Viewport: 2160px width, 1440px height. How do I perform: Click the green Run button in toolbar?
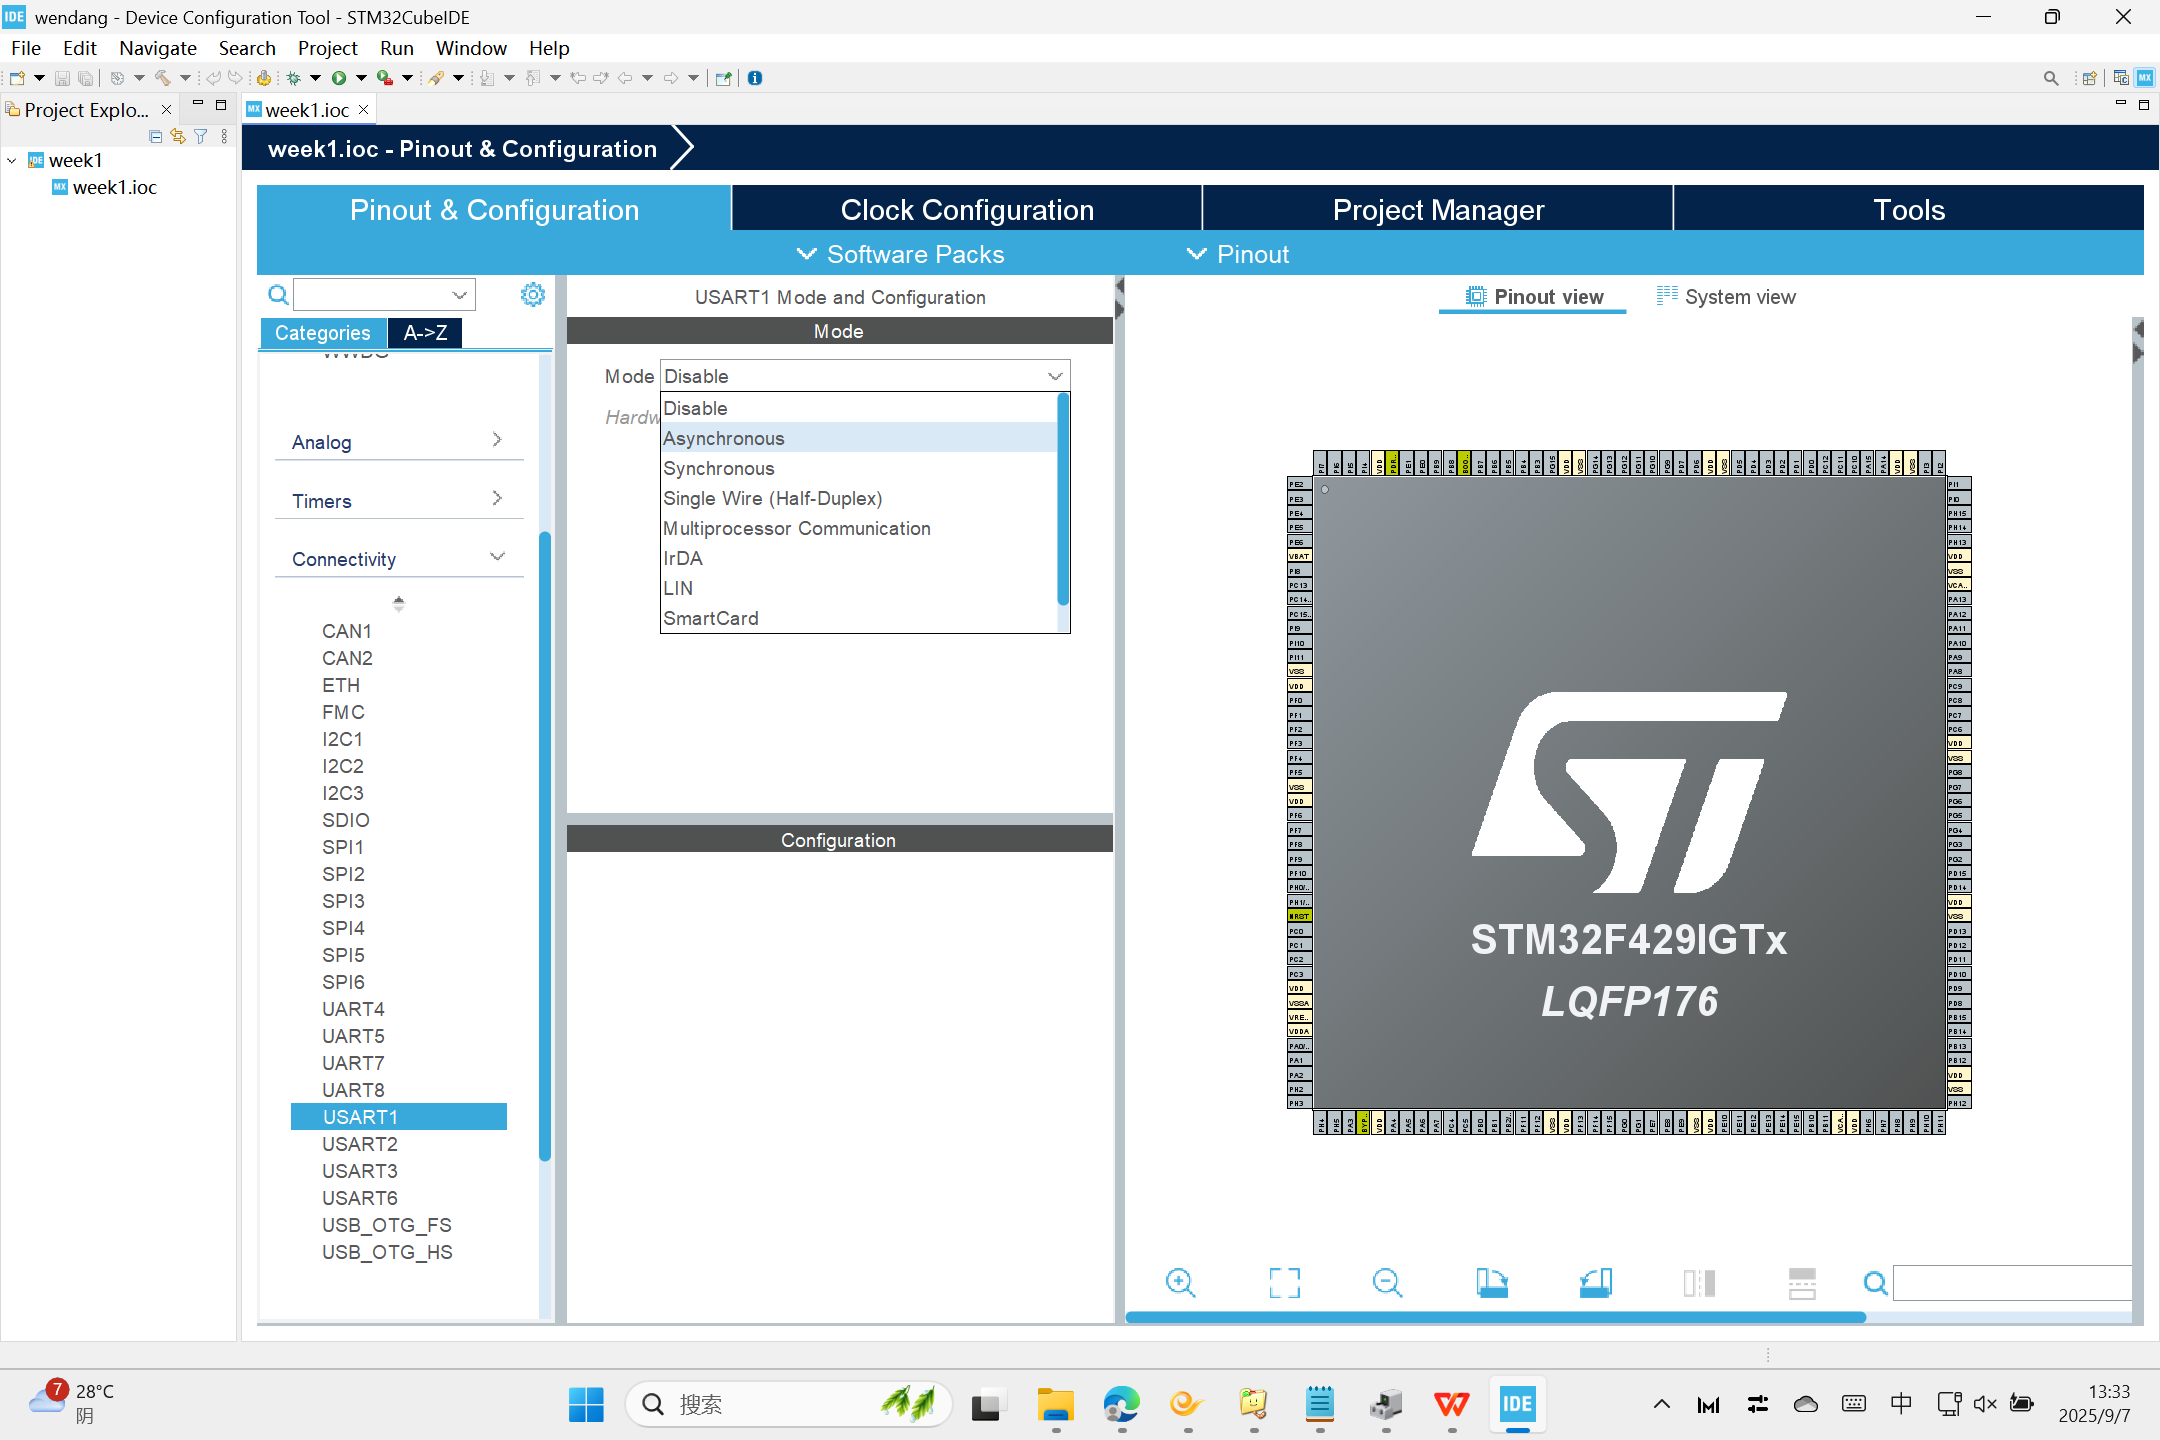339,78
